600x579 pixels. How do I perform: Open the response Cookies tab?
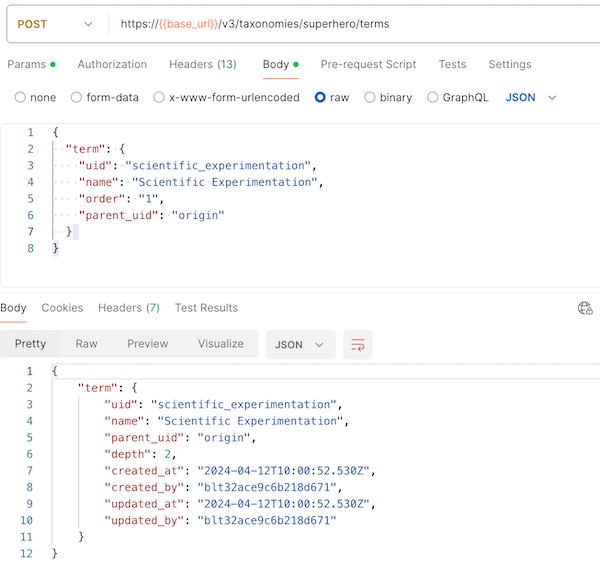coord(62,308)
